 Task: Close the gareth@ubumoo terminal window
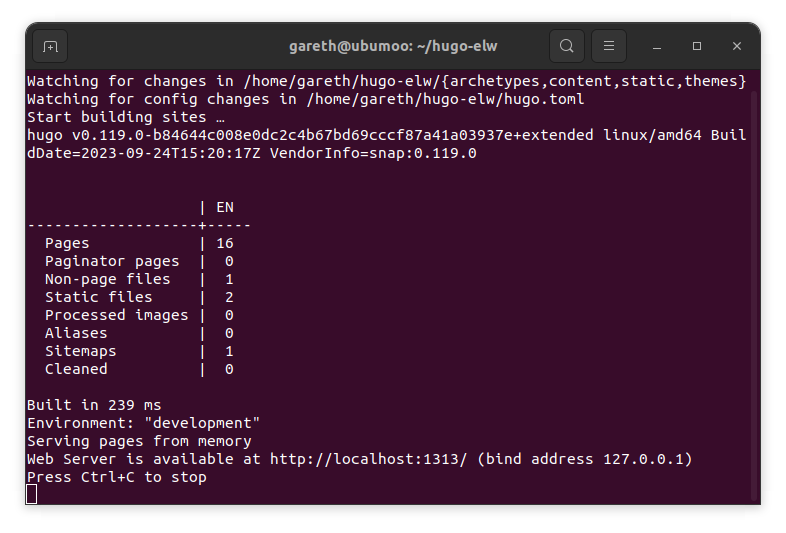pos(736,46)
